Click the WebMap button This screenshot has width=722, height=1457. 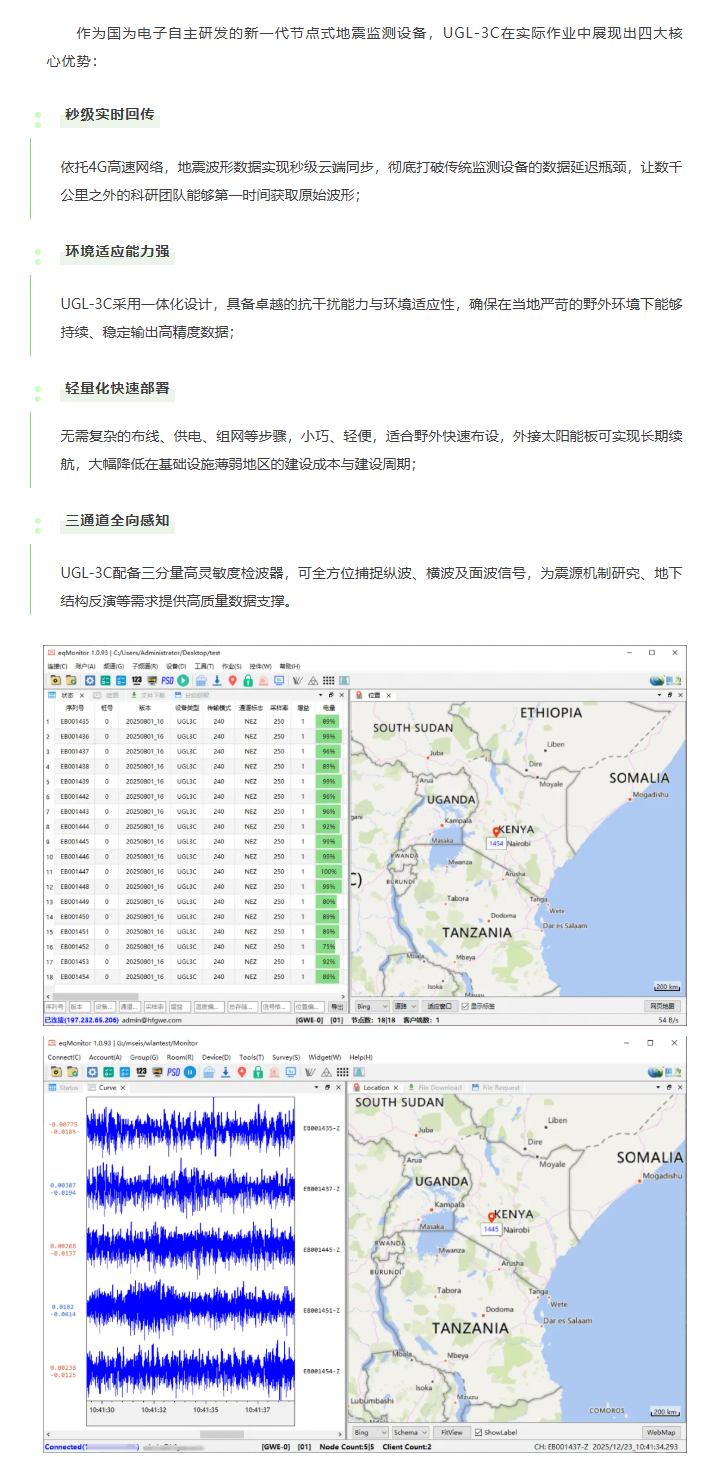tap(660, 1432)
